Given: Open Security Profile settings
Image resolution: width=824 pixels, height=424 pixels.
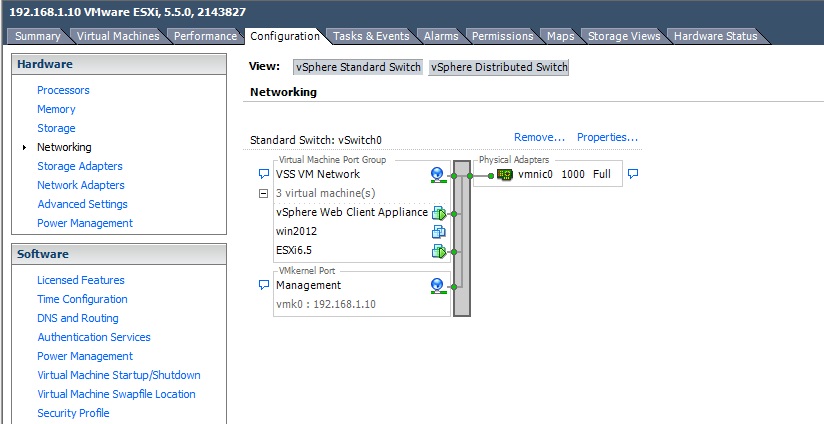Looking at the screenshot, I should [x=73, y=413].
